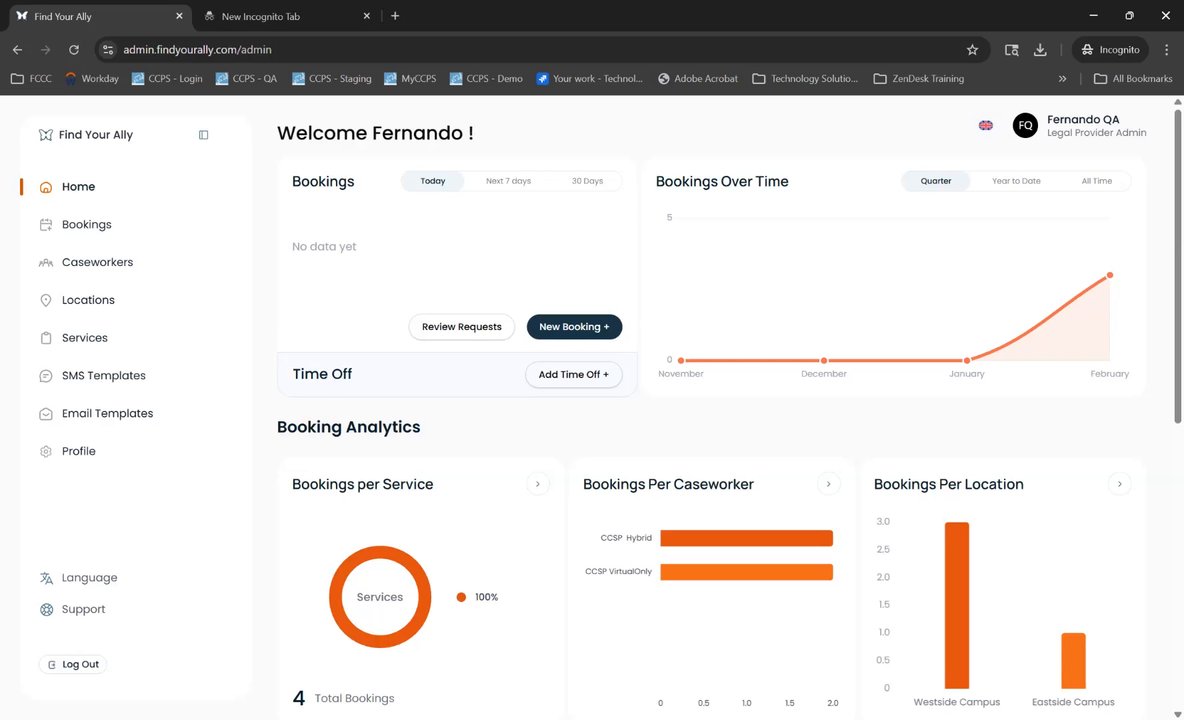Bookmark this page with star icon
The image size is (1184, 720).
[x=972, y=50]
